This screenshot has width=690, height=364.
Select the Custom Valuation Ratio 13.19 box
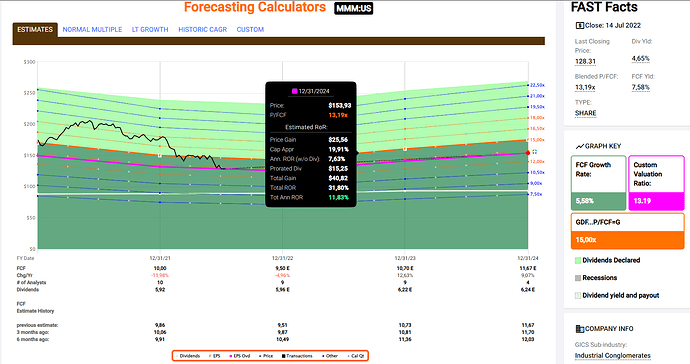(x=656, y=183)
